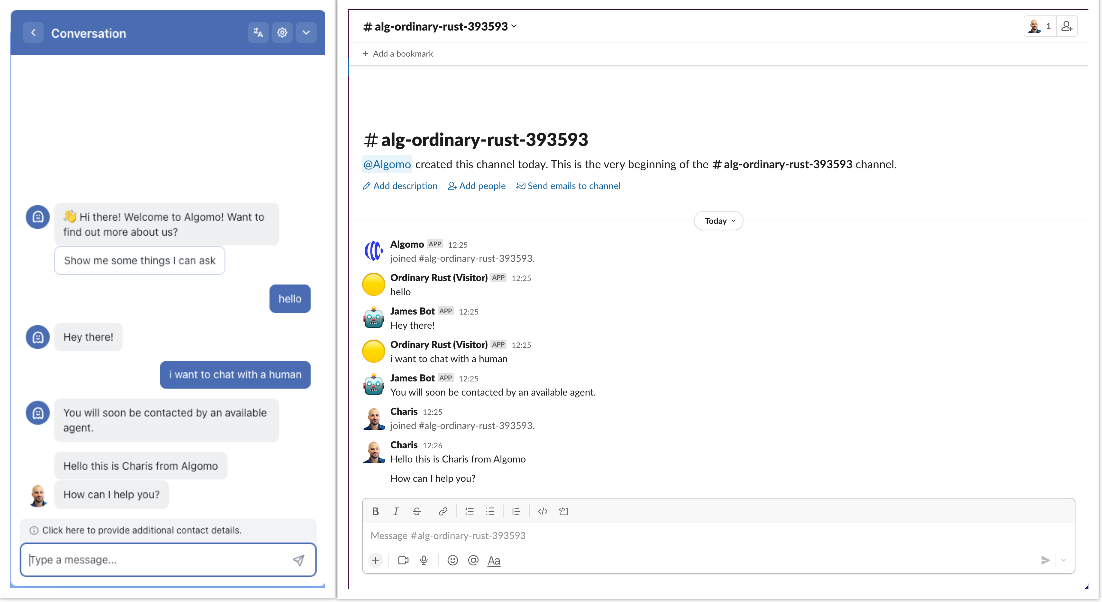Image resolution: width=1102 pixels, height=602 pixels.
Task: Open the plus attachments menu in composer
Action: [x=375, y=561]
